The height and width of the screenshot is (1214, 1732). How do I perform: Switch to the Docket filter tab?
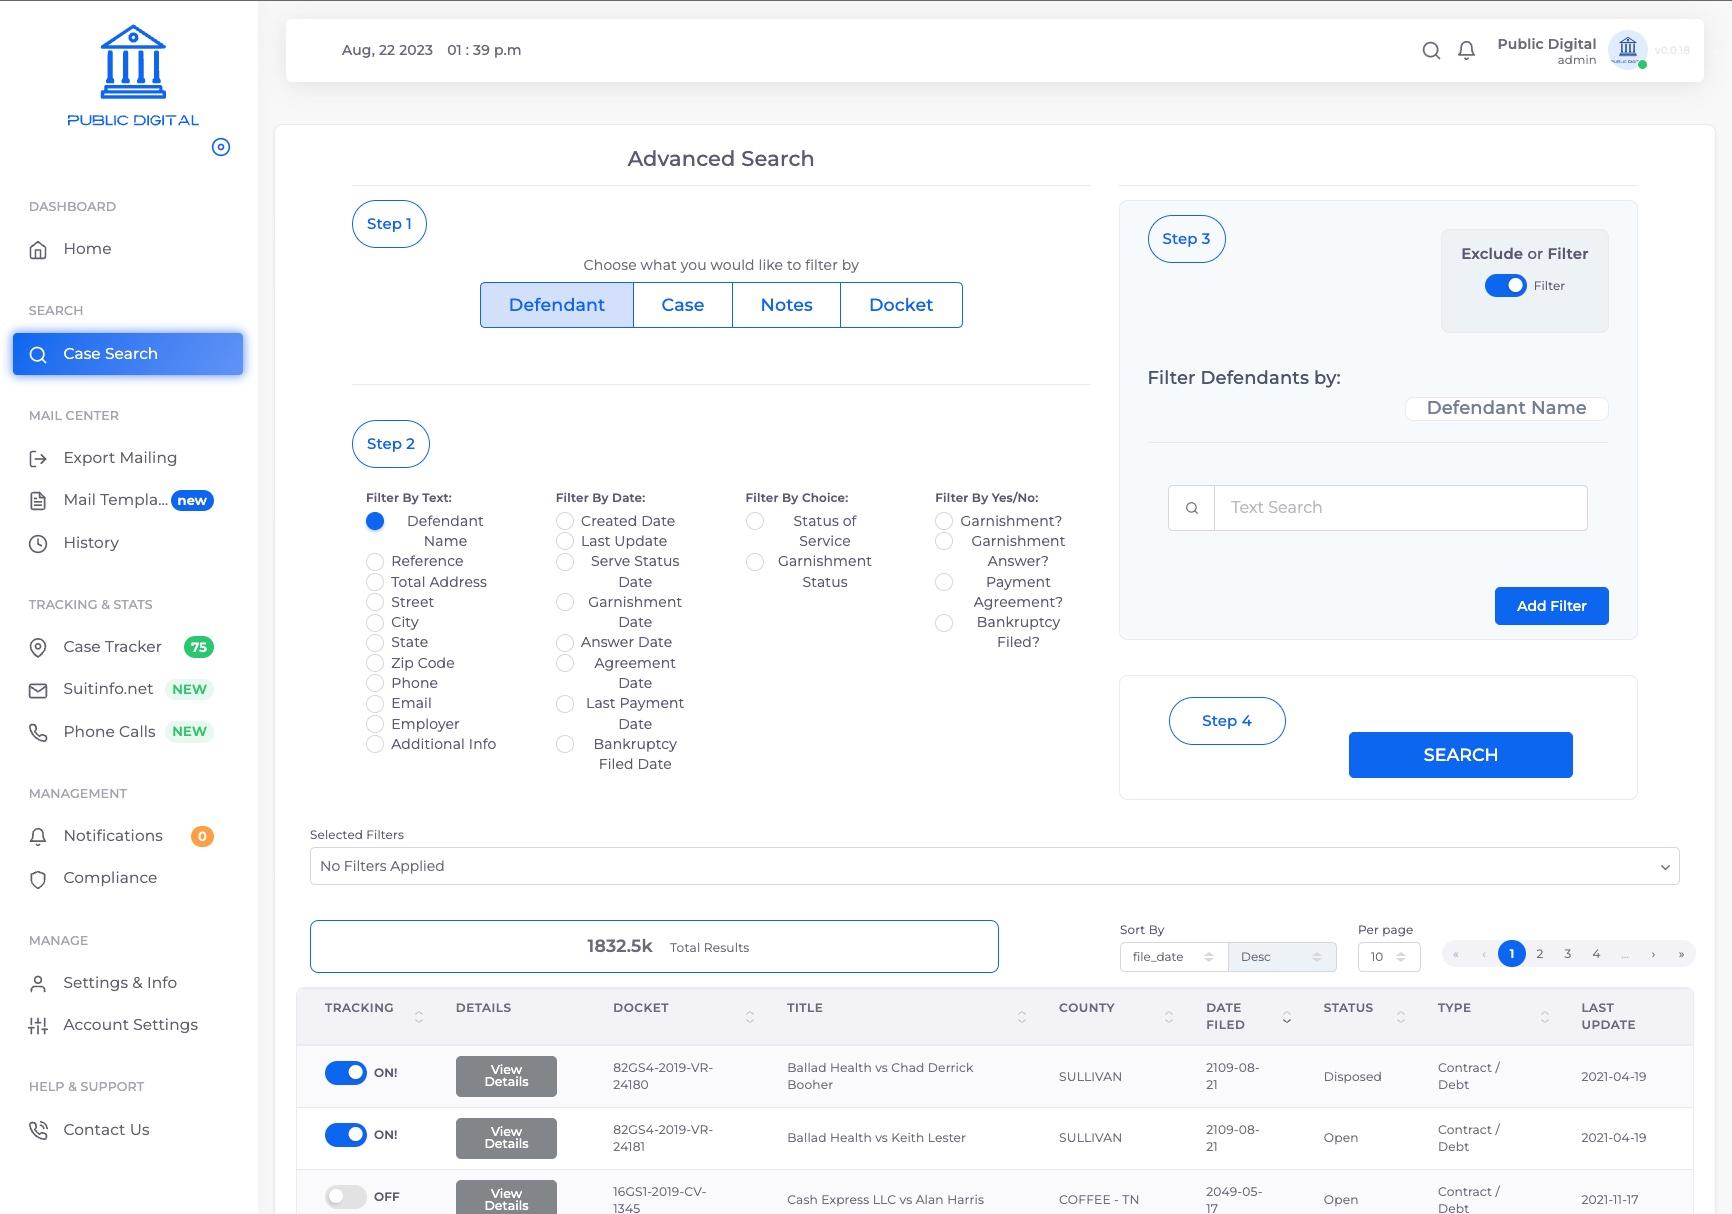[x=900, y=305]
